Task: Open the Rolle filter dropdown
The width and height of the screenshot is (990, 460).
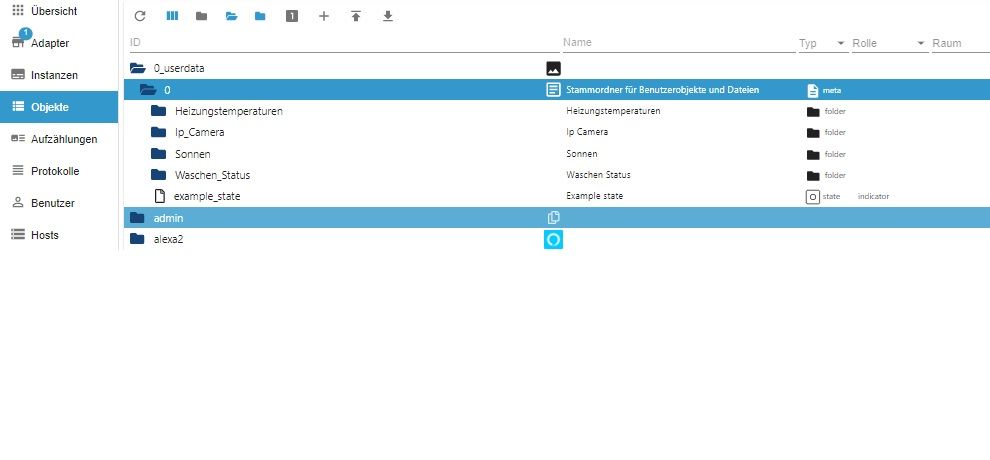Action: click(x=920, y=44)
